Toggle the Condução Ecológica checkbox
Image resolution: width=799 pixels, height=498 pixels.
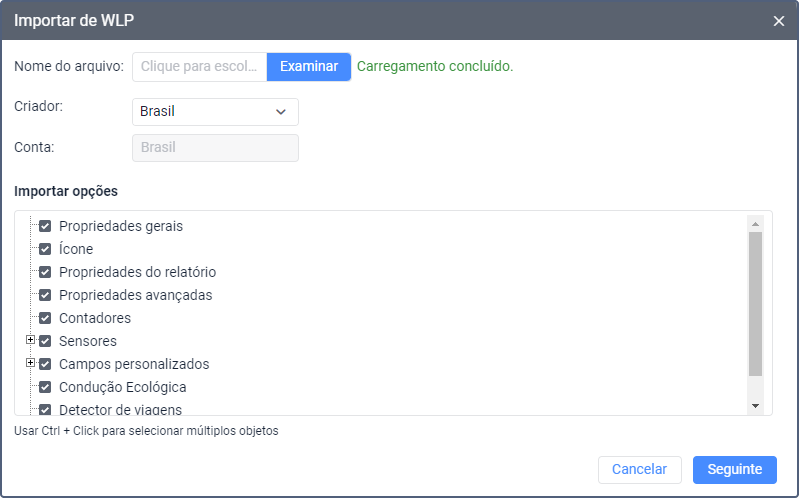click(x=45, y=387)
